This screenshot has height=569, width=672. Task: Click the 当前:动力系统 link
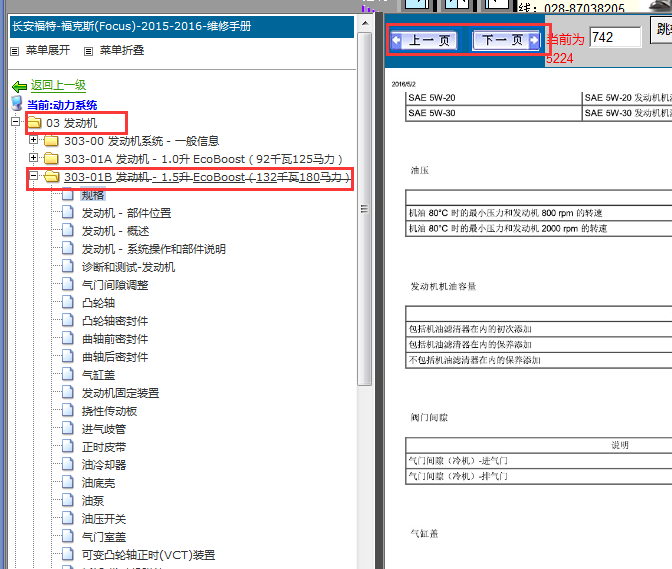click(62, 105)
